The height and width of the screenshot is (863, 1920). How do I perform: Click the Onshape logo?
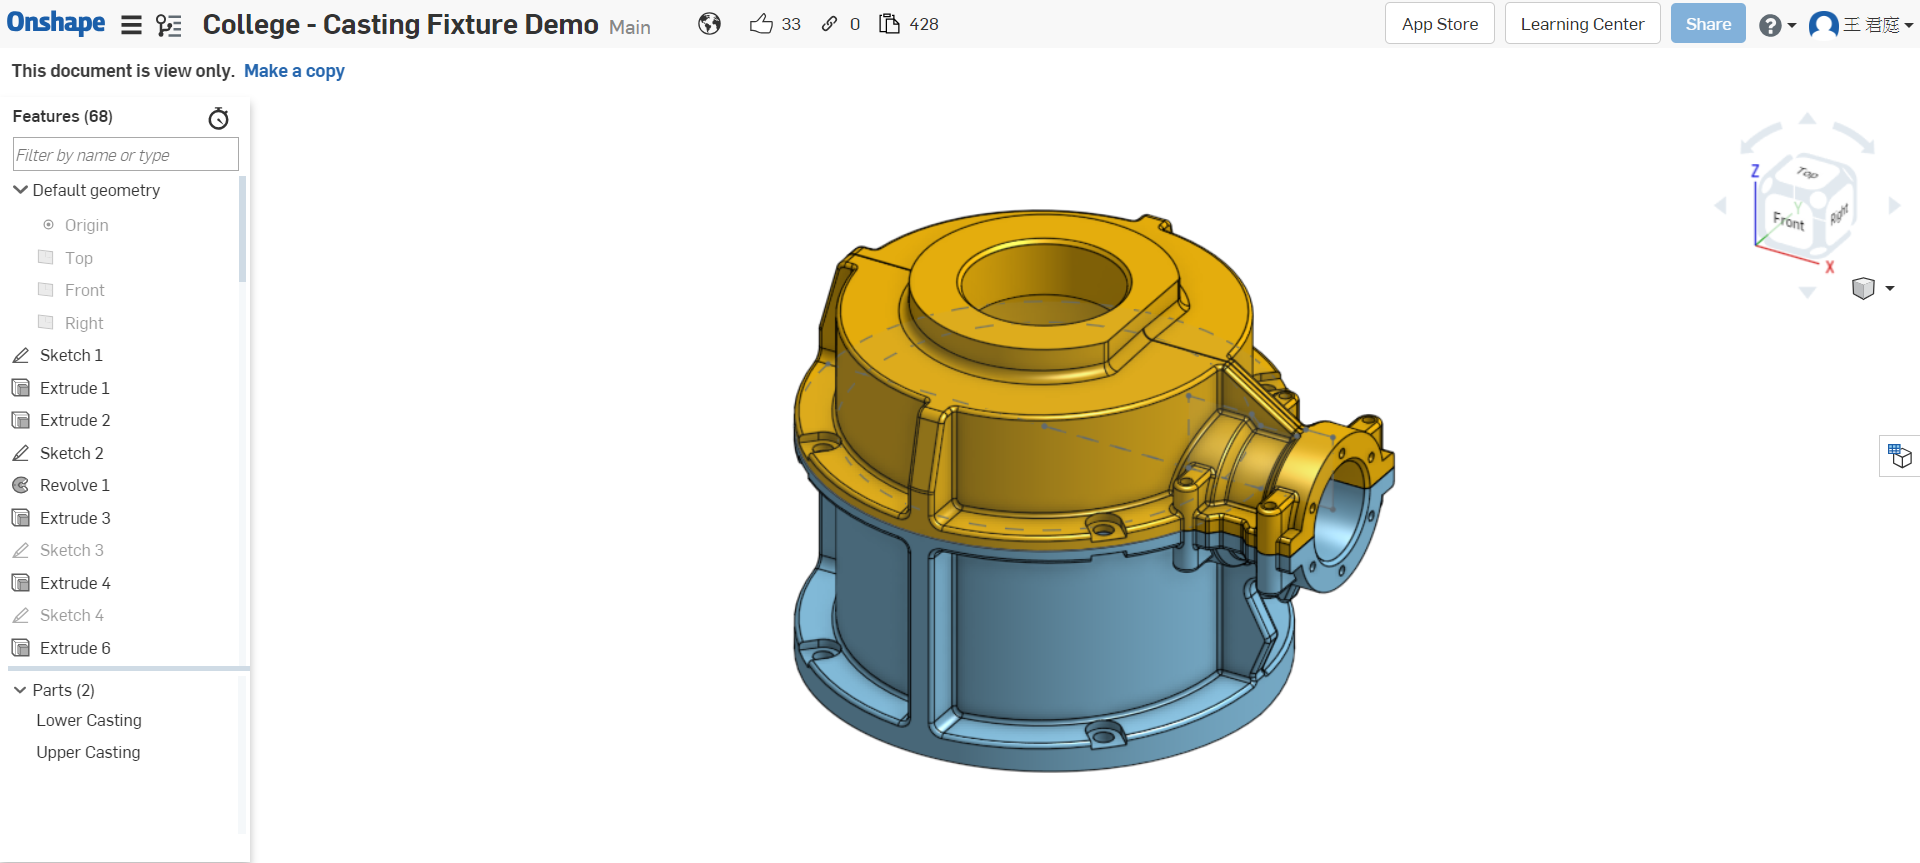click(x=56, y=23)
